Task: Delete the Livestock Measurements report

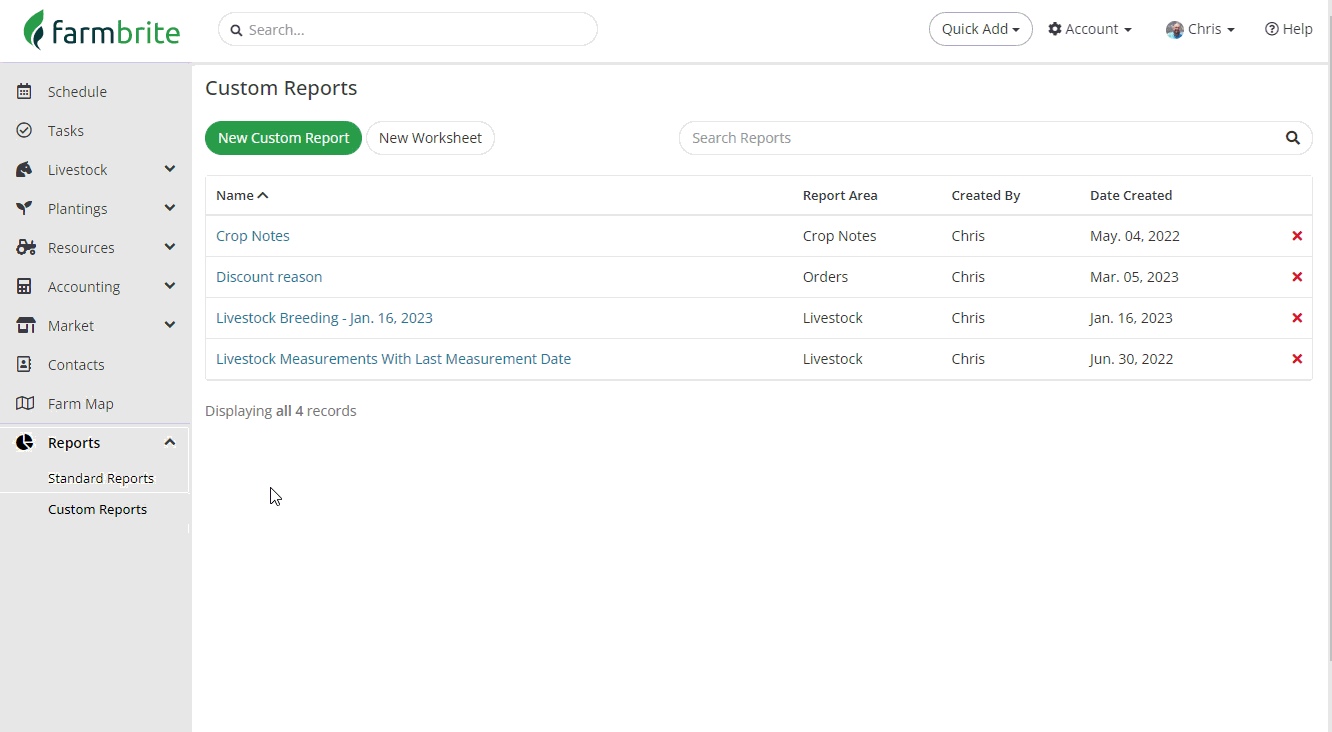Action: [x=1297, y=359]
